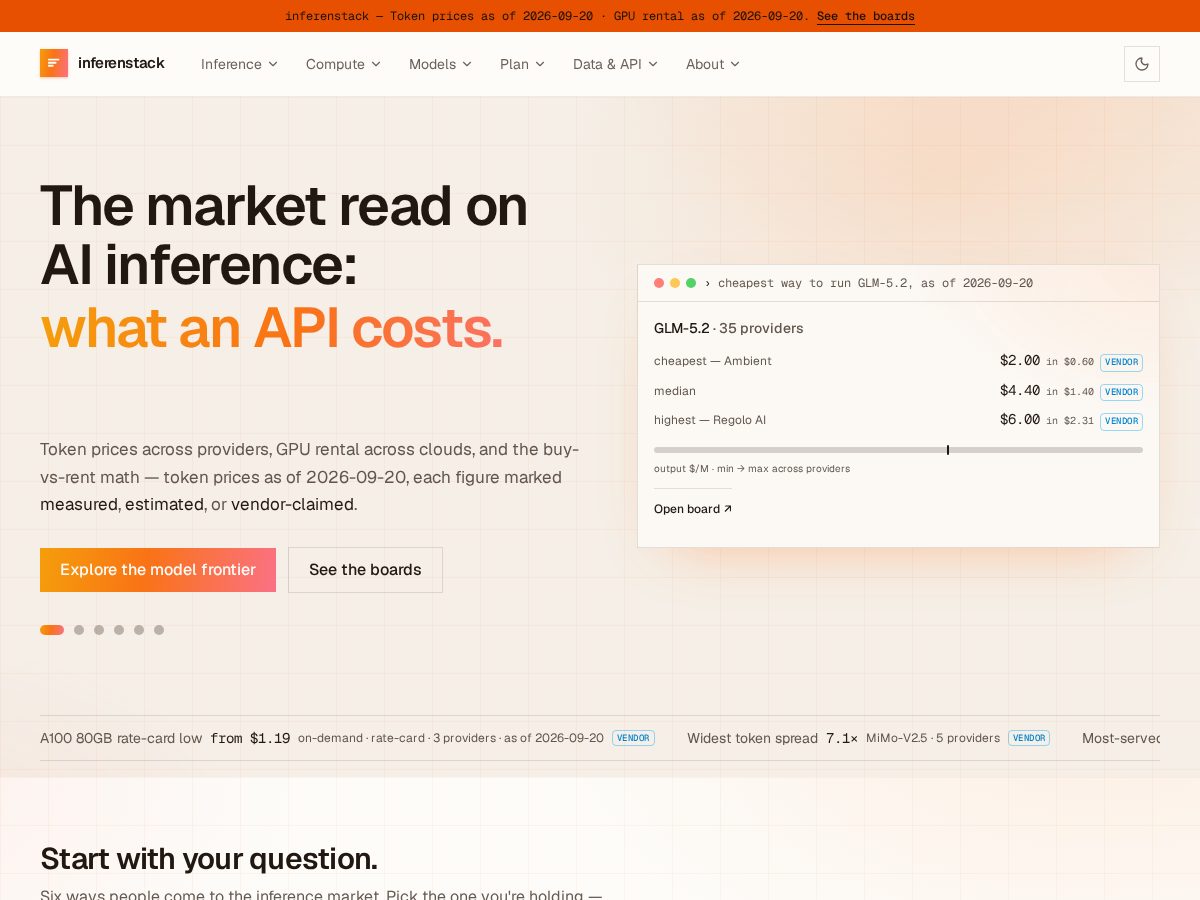Click the Most-served ticker item at right edge
The width and height of the screenshot is (1200, 900).
point(1121,738)
